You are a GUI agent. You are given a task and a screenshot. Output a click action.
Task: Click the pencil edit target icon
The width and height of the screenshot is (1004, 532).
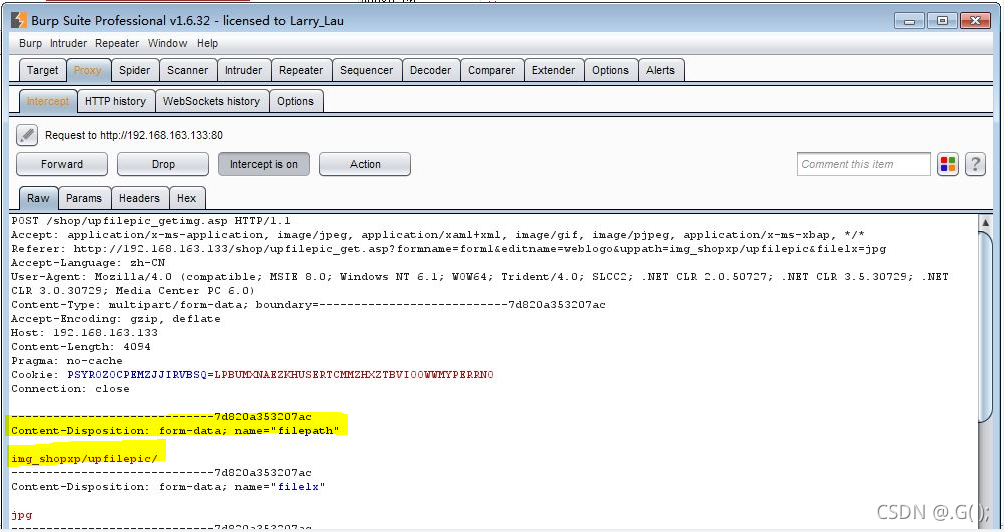pyautogui.click(x=27, y=135)
